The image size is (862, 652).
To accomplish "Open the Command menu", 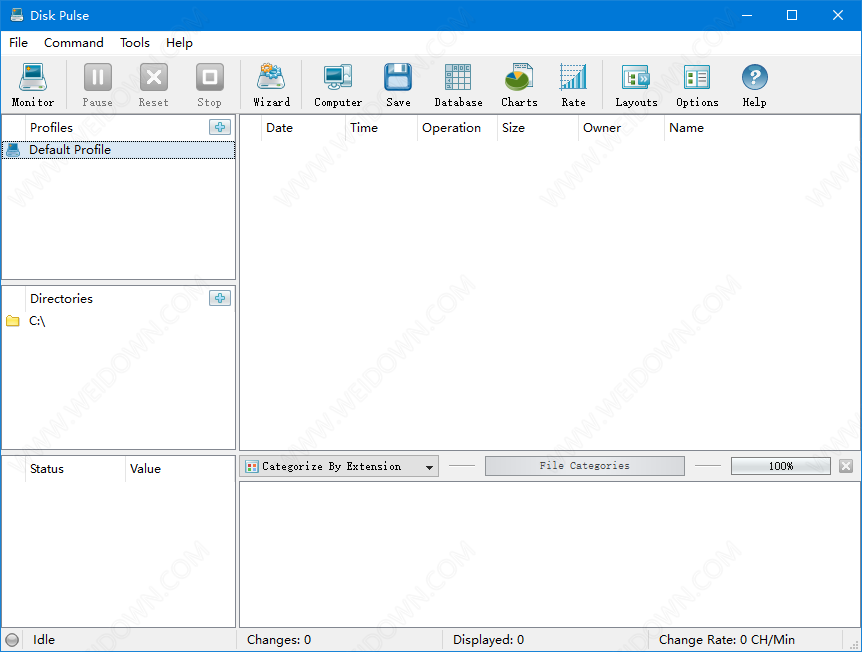I will tap(74, 43).
